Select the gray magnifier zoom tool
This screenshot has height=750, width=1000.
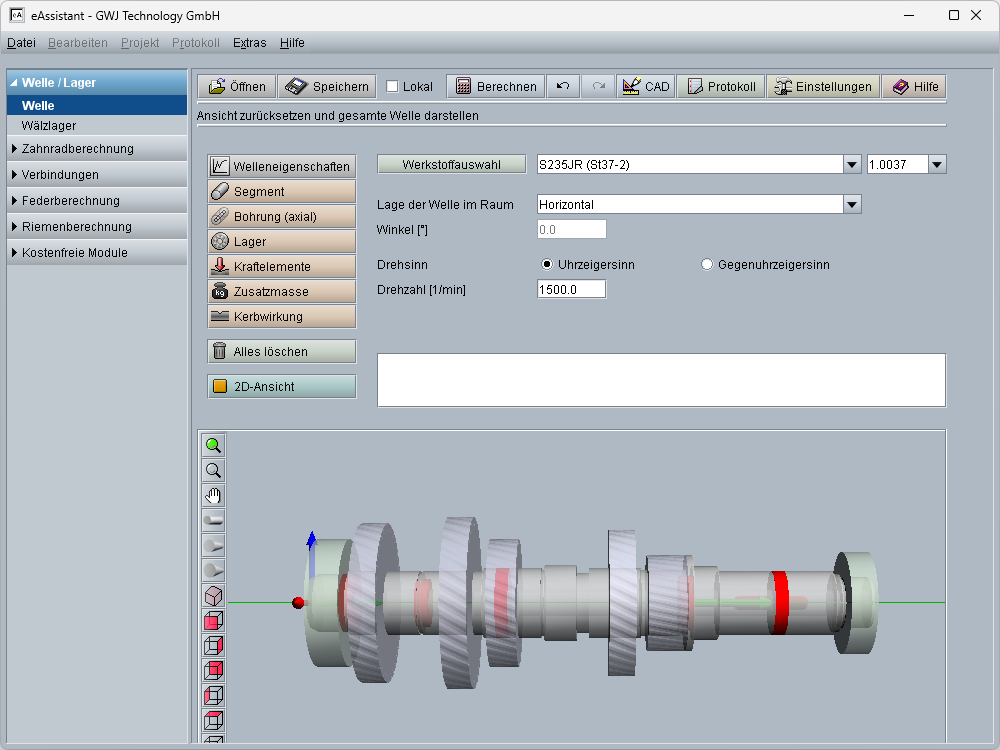click(213, 471)
